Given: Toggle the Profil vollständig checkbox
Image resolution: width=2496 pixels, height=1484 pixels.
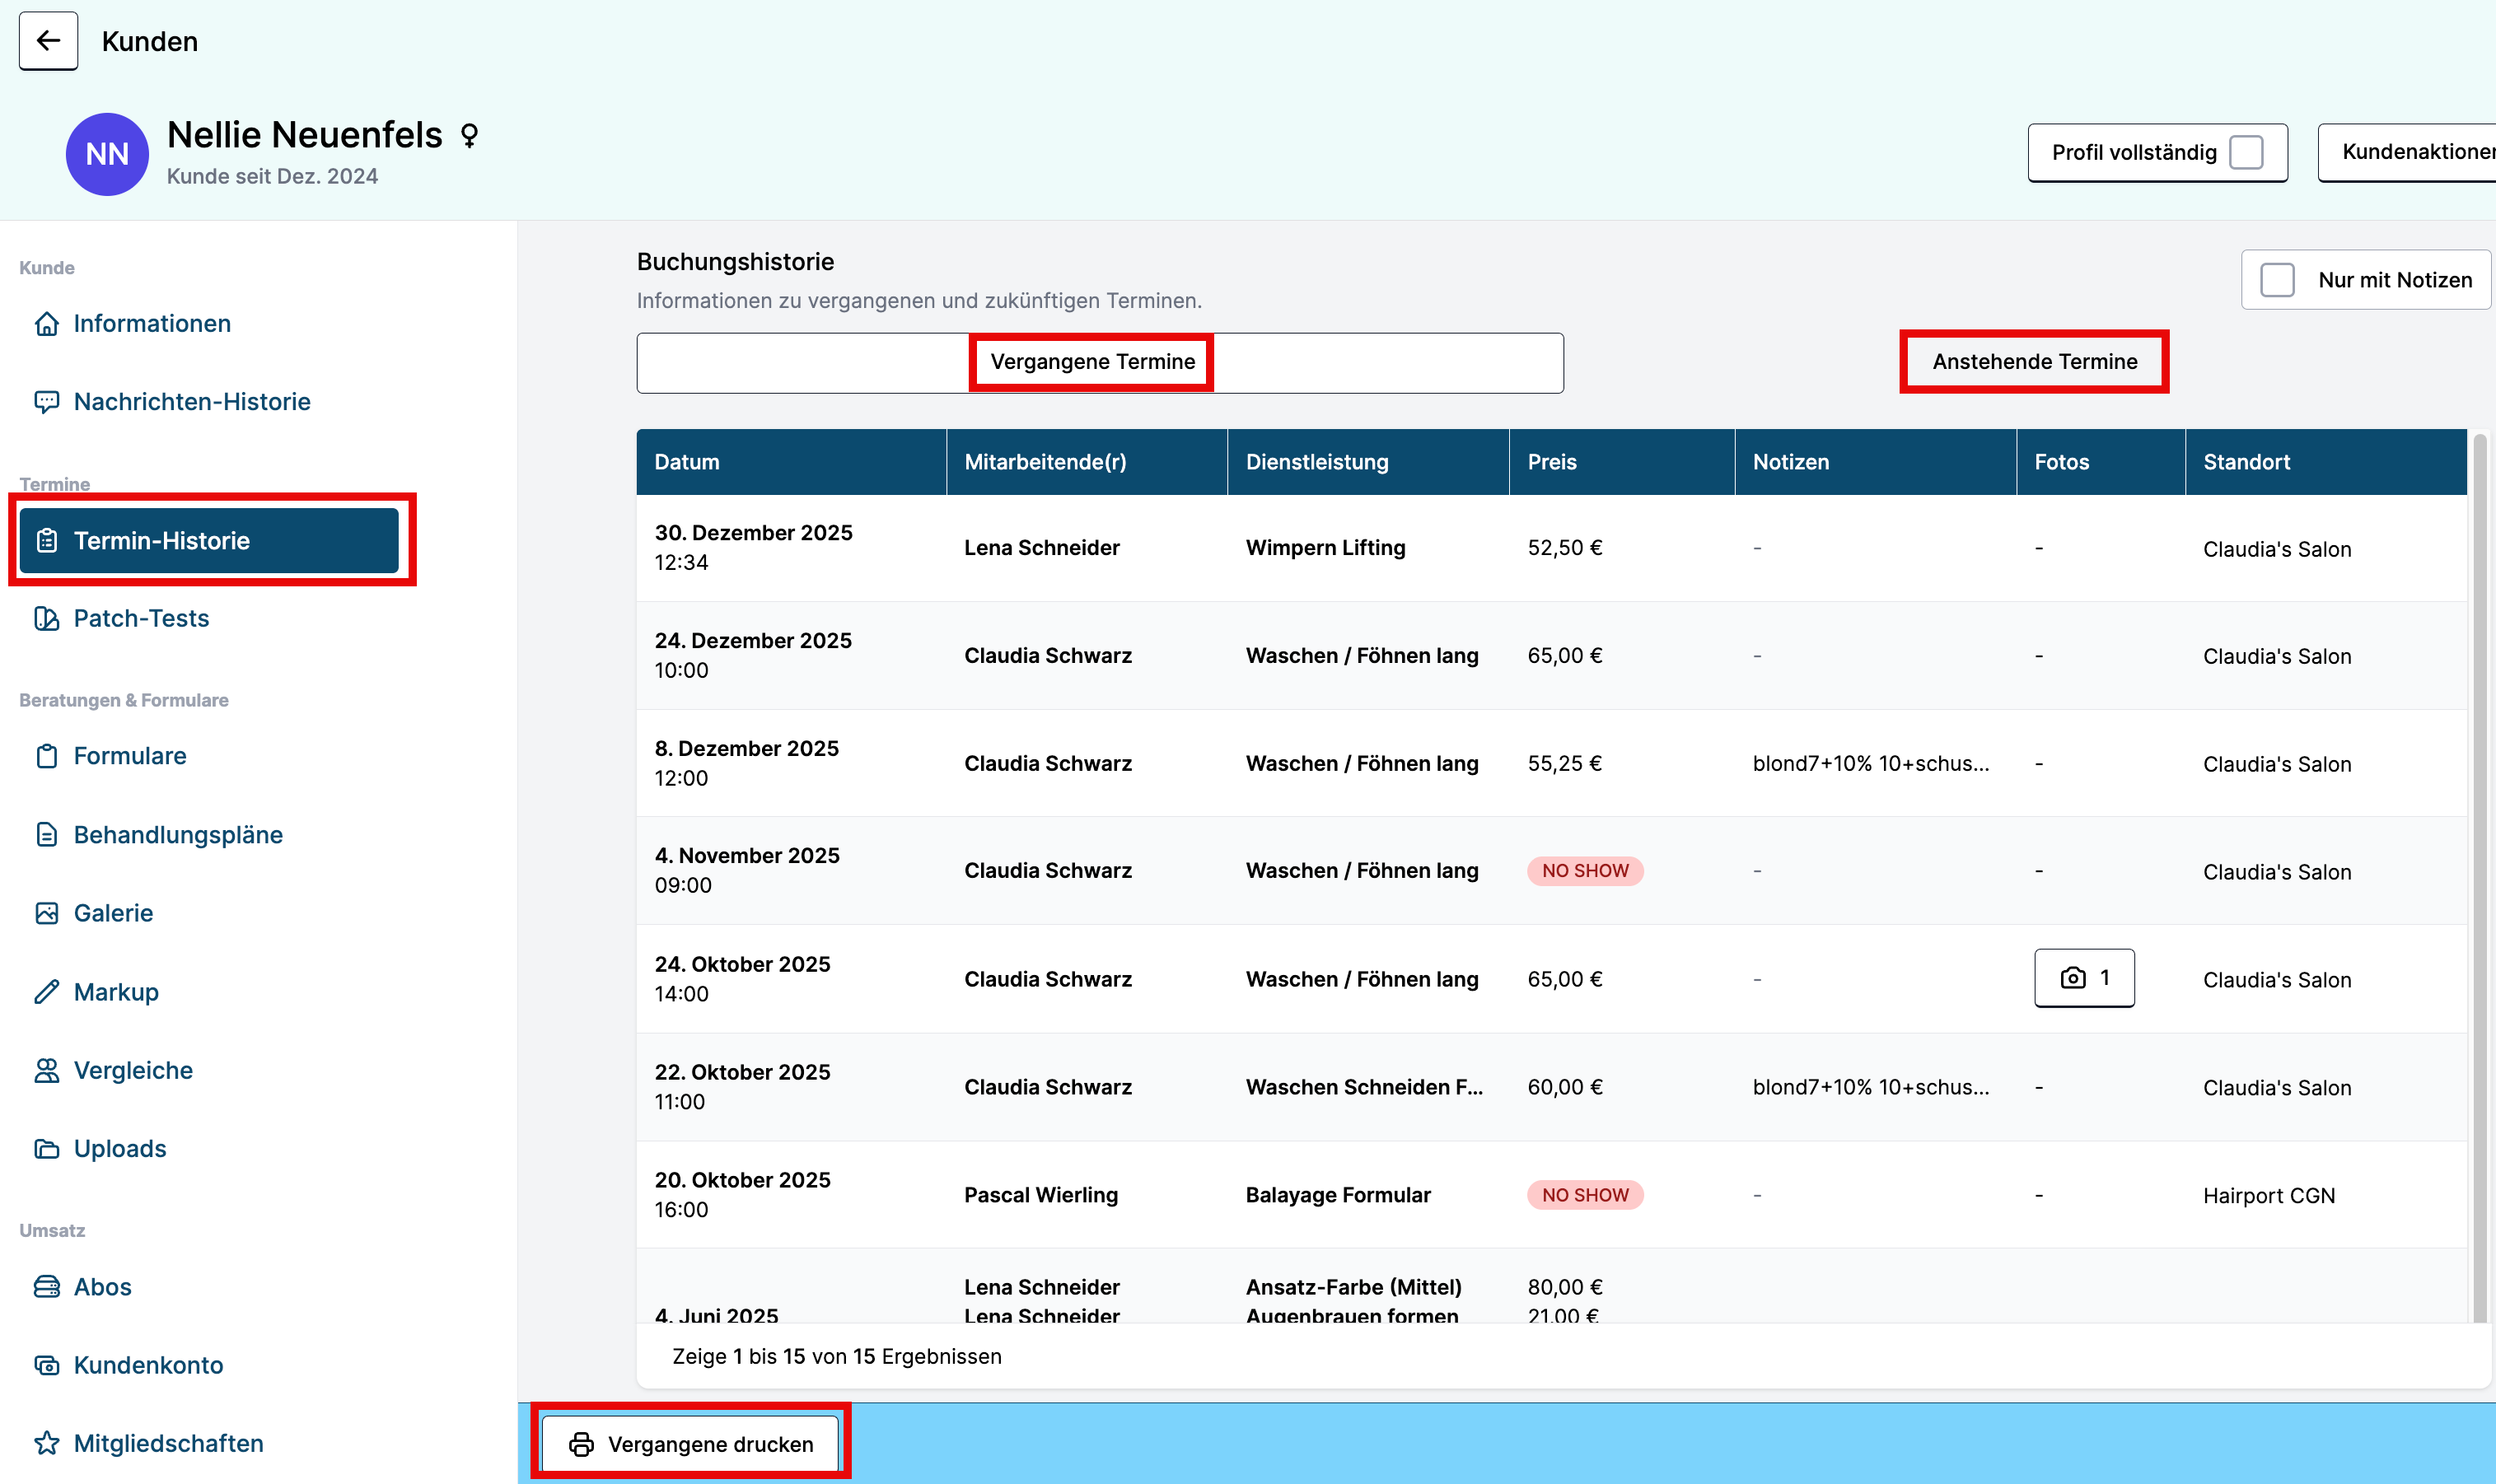Looking at the screenshot, I should point(2246,152).
